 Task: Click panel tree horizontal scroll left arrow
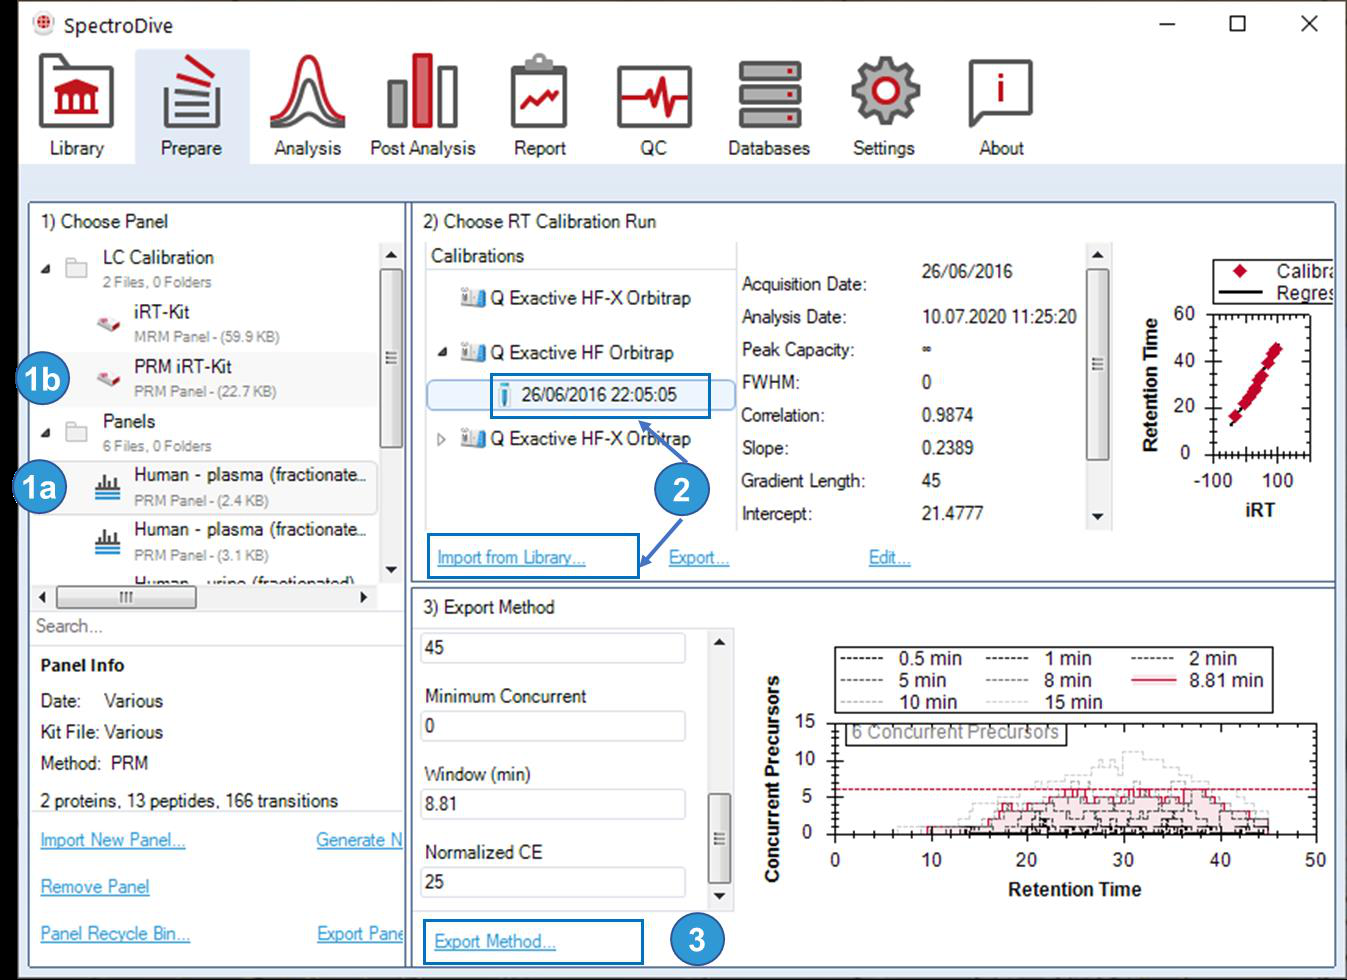[x=42, y=597]
